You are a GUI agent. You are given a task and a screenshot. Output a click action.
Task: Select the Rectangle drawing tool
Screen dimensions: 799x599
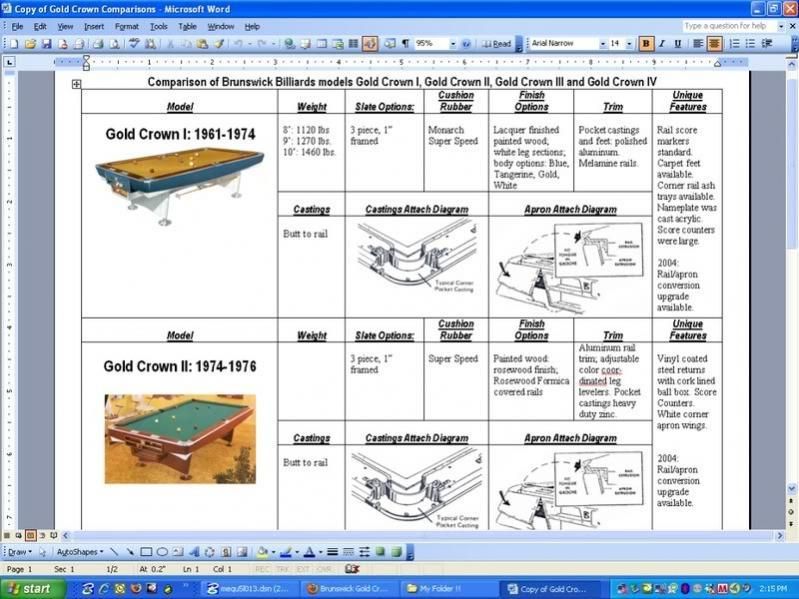tap(146, 552)
